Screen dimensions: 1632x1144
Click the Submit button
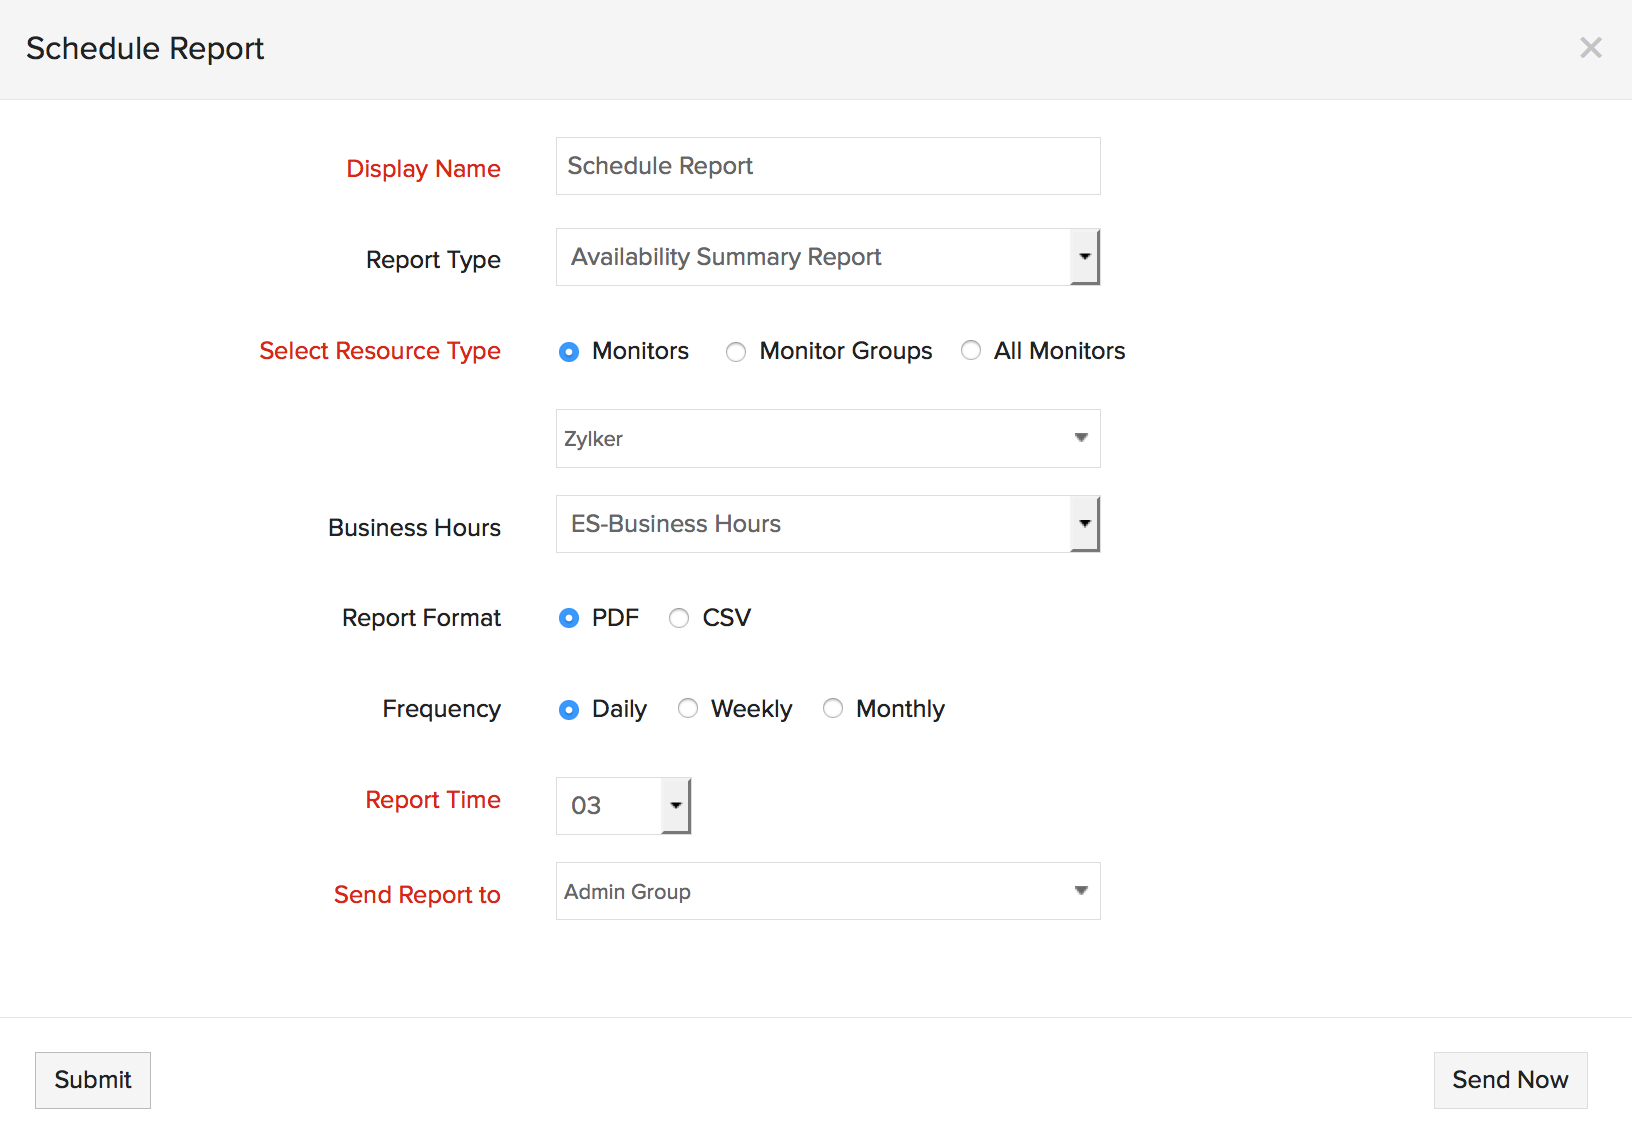[93, 1080]
